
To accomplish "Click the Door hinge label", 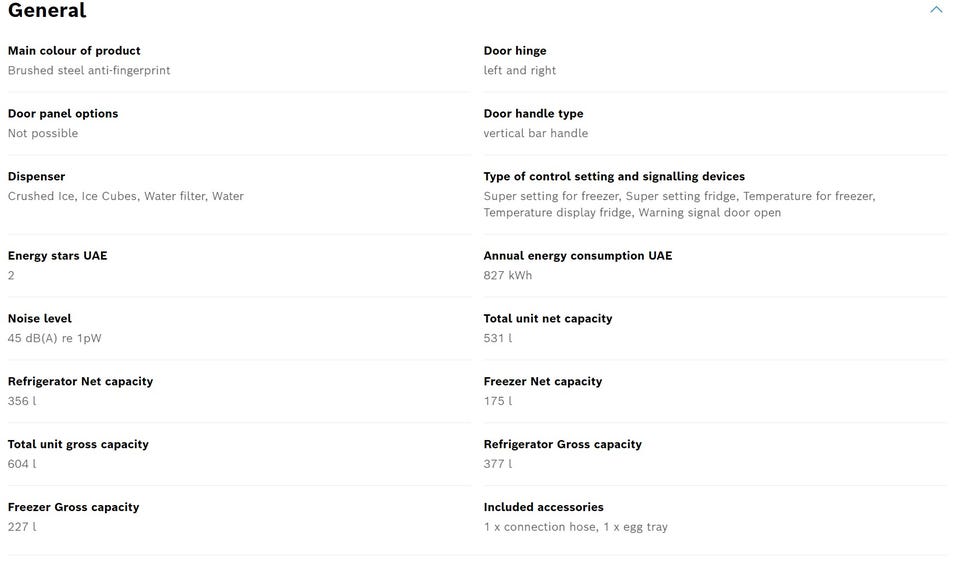I will click(x=515, y=51).
